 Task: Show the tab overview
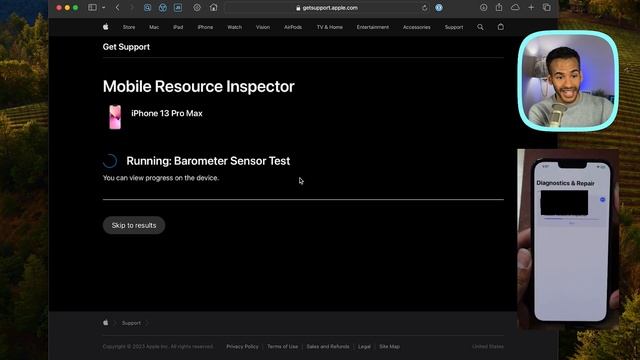point(547,7)
